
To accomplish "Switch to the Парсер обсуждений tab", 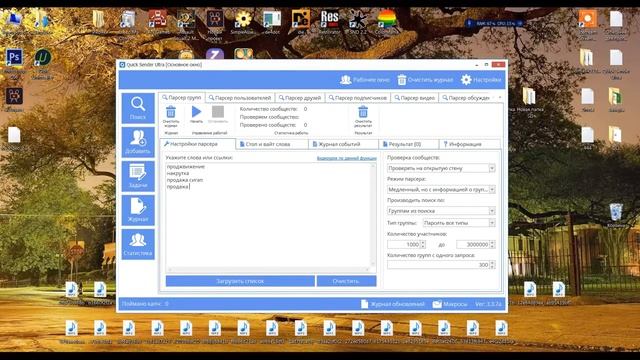I will click(466, 98).
